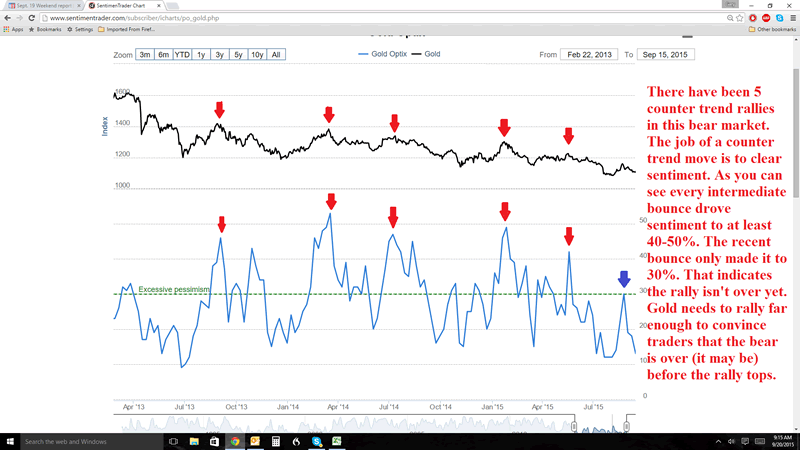This screenshot has height=450, width=800.
Task: Select the SentimenTrader Chart tab
Action: click(123, 5)
